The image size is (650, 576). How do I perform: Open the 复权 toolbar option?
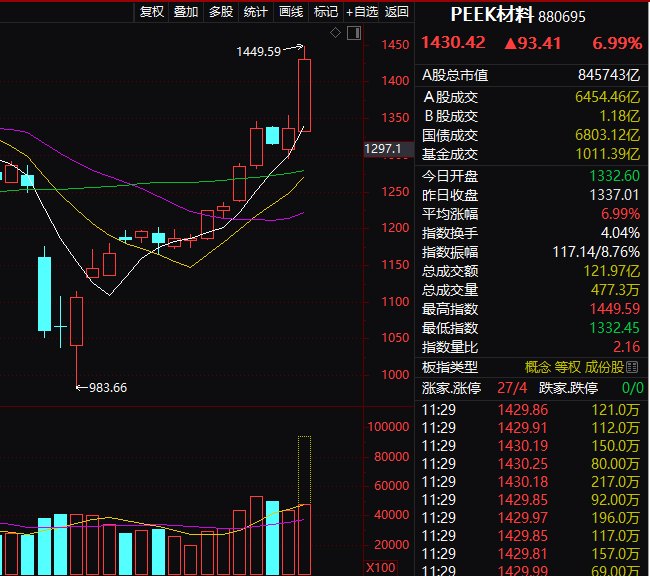pos(152,12)
